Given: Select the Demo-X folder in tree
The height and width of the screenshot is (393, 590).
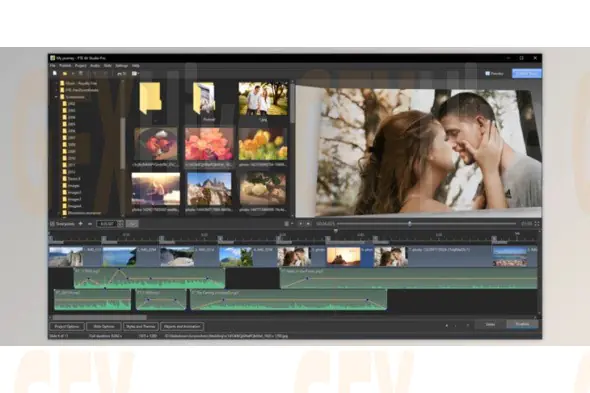Looking at the screenshot, I should [71, 179].
